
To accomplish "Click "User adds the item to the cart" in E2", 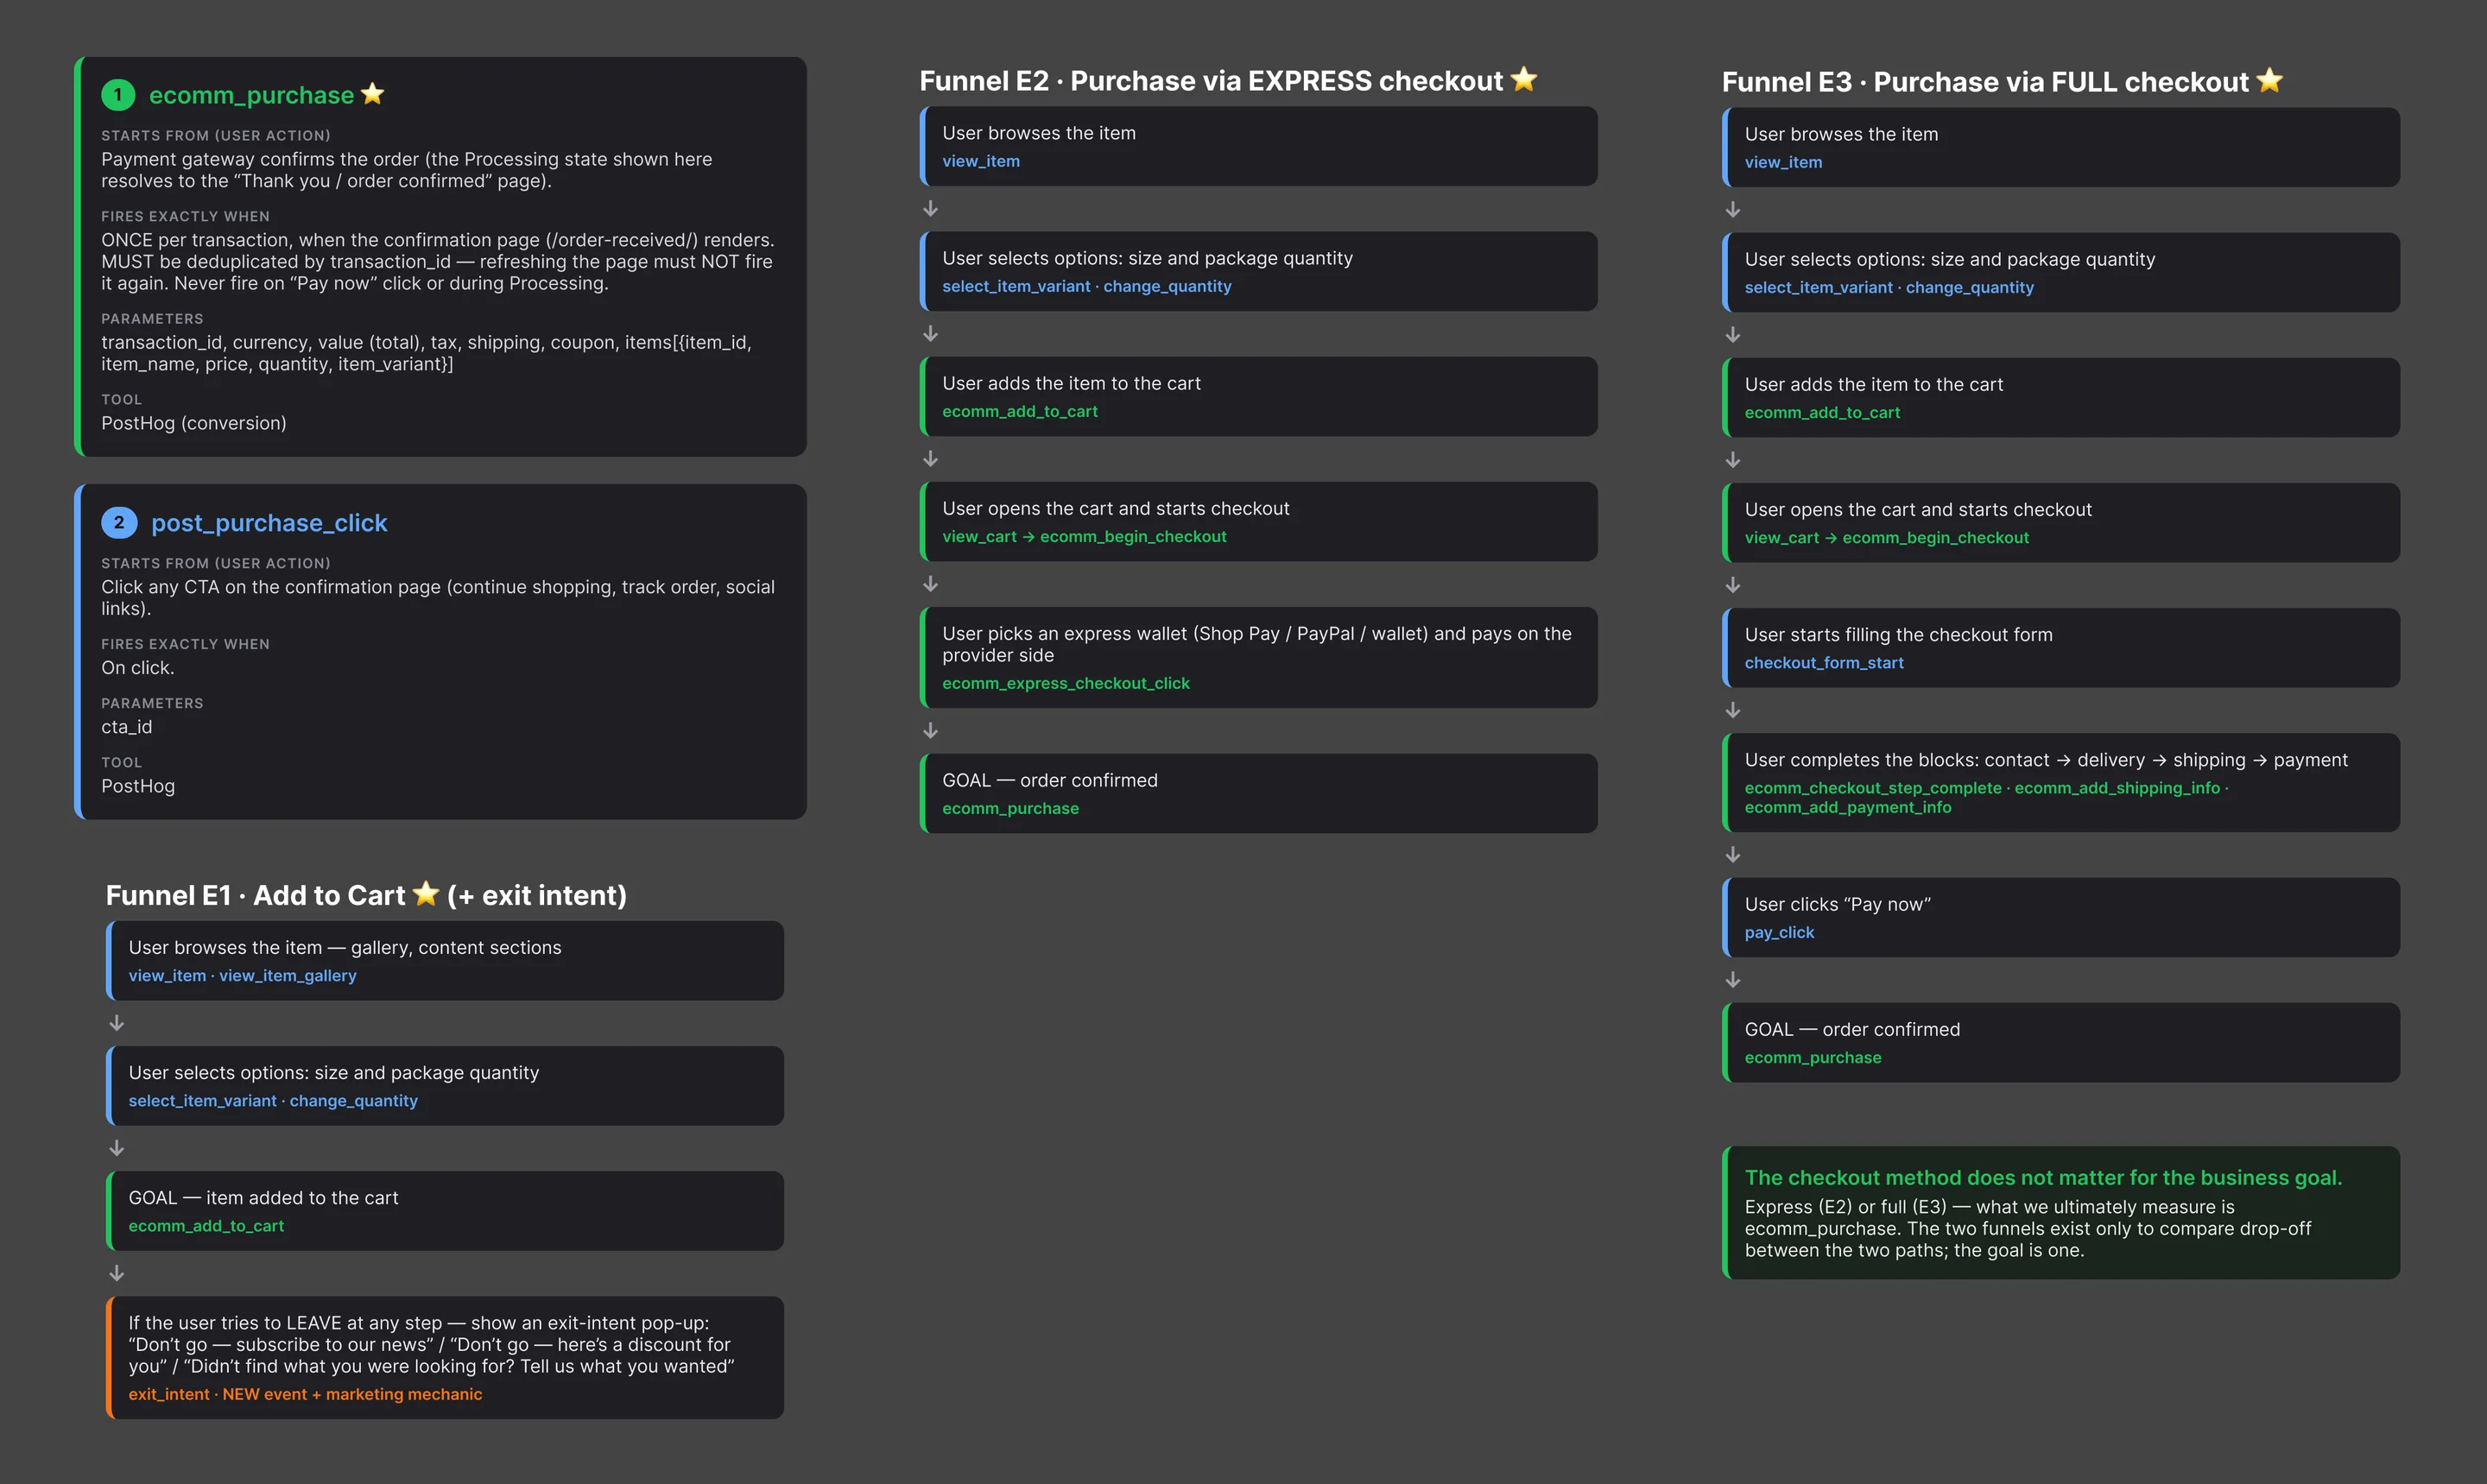I will [1071, 383].
